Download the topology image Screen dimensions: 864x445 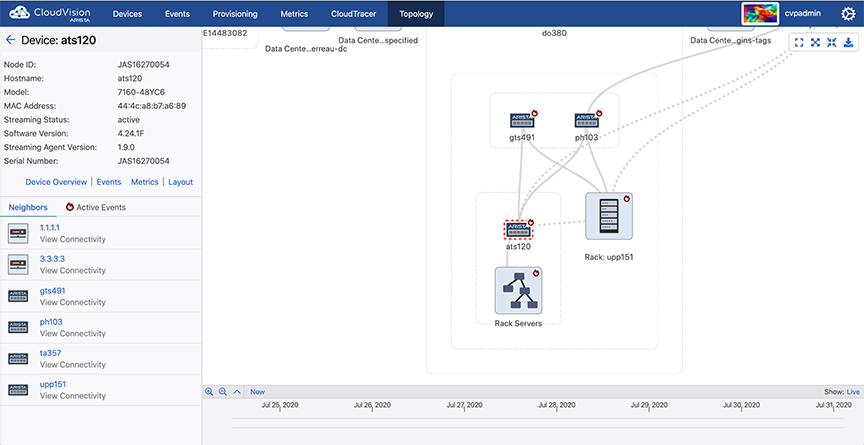[x=849, y=42]
